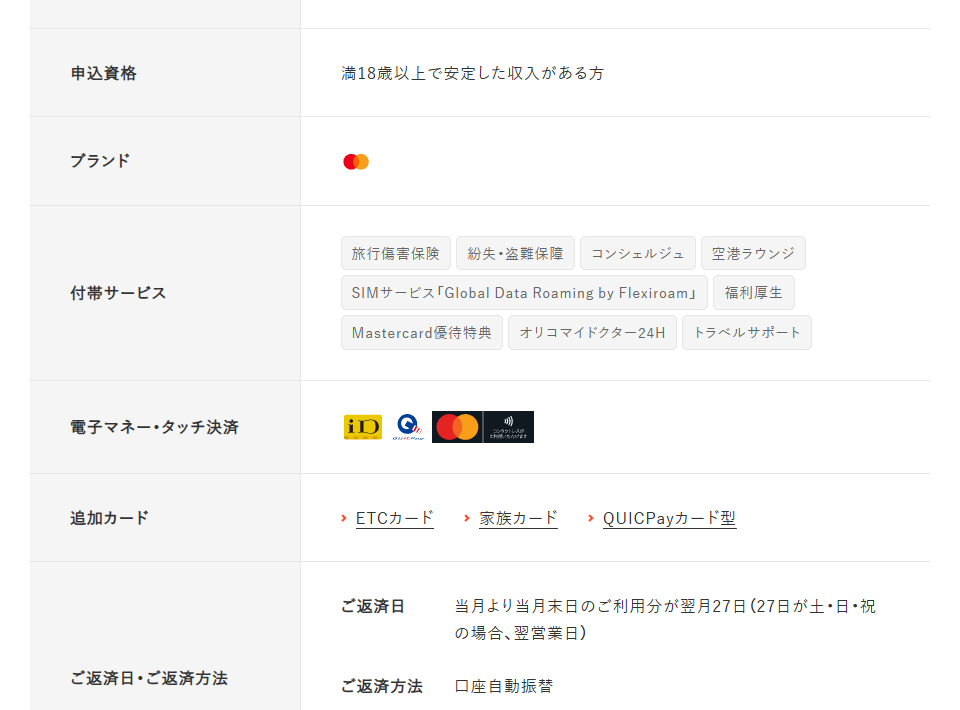
Task: Click the ご返済日 sub-label
Action: coord(373,607)
